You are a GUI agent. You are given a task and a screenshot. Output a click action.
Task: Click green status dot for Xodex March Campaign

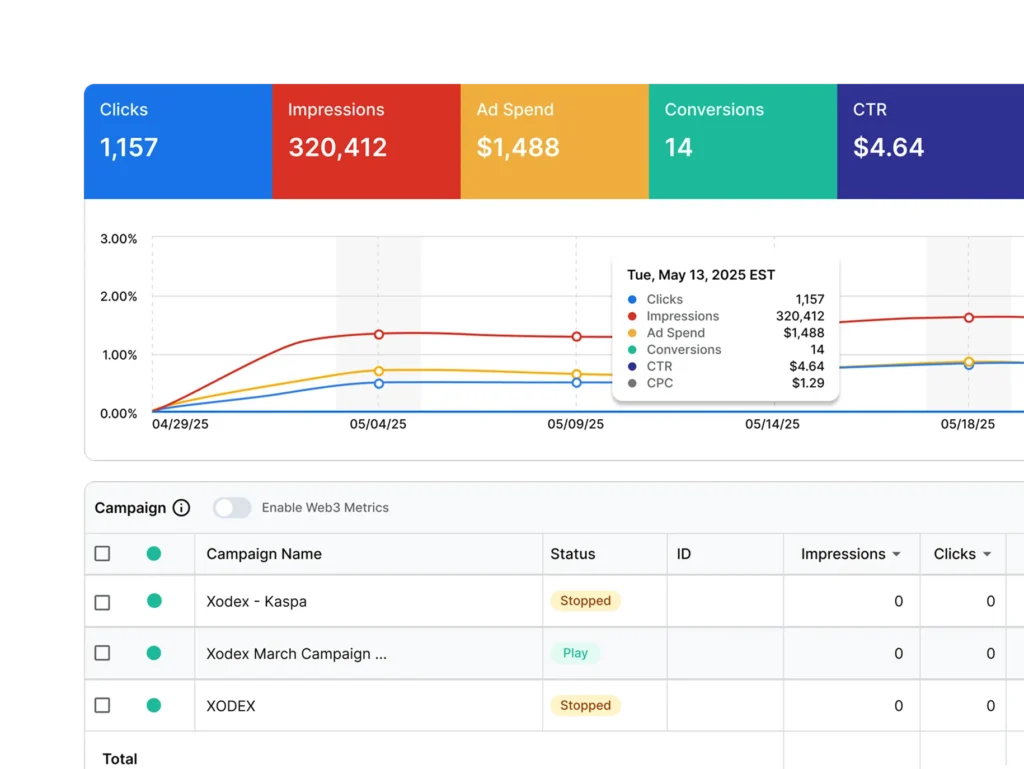pyautogui.click(x=154, y=653)
